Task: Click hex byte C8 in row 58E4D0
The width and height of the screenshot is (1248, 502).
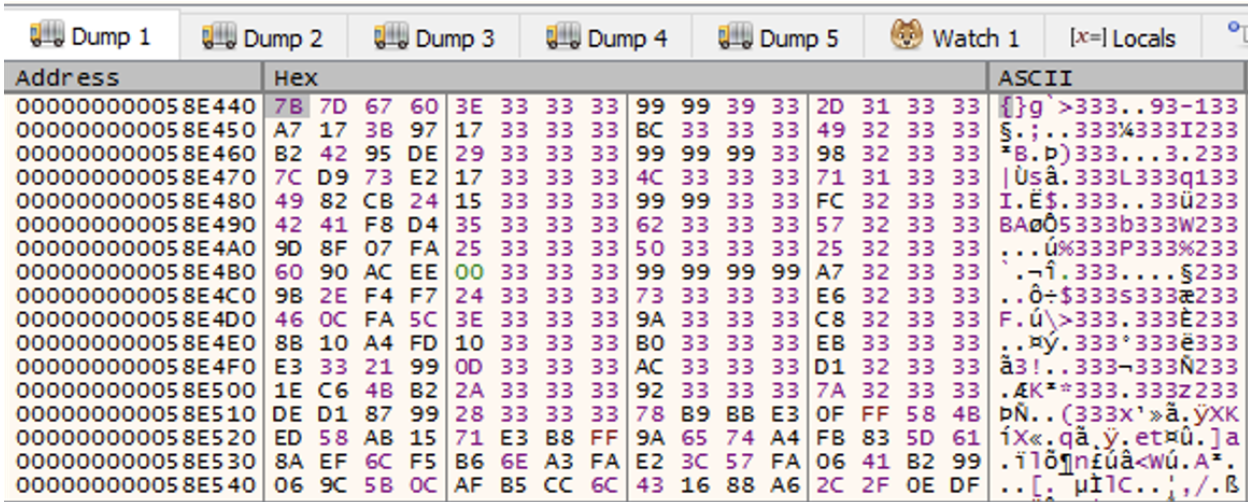Action: [830, 321]
